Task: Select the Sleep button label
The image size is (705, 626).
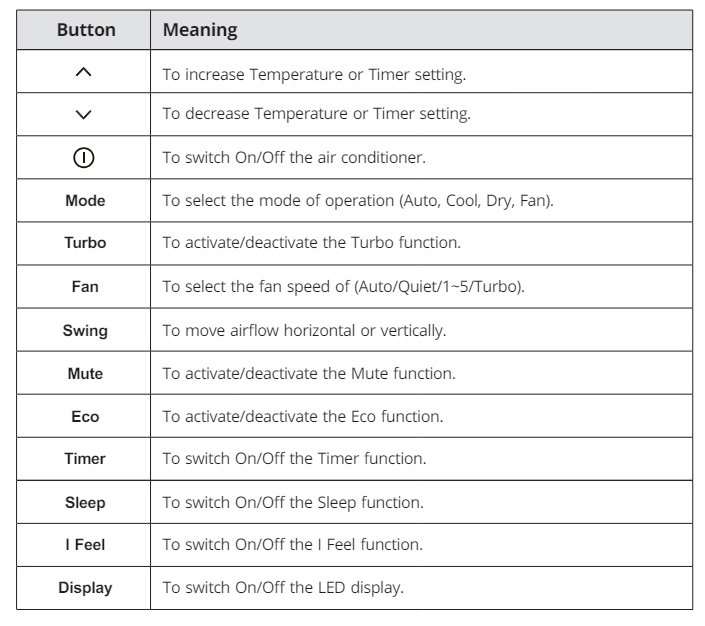Action: 84,502
